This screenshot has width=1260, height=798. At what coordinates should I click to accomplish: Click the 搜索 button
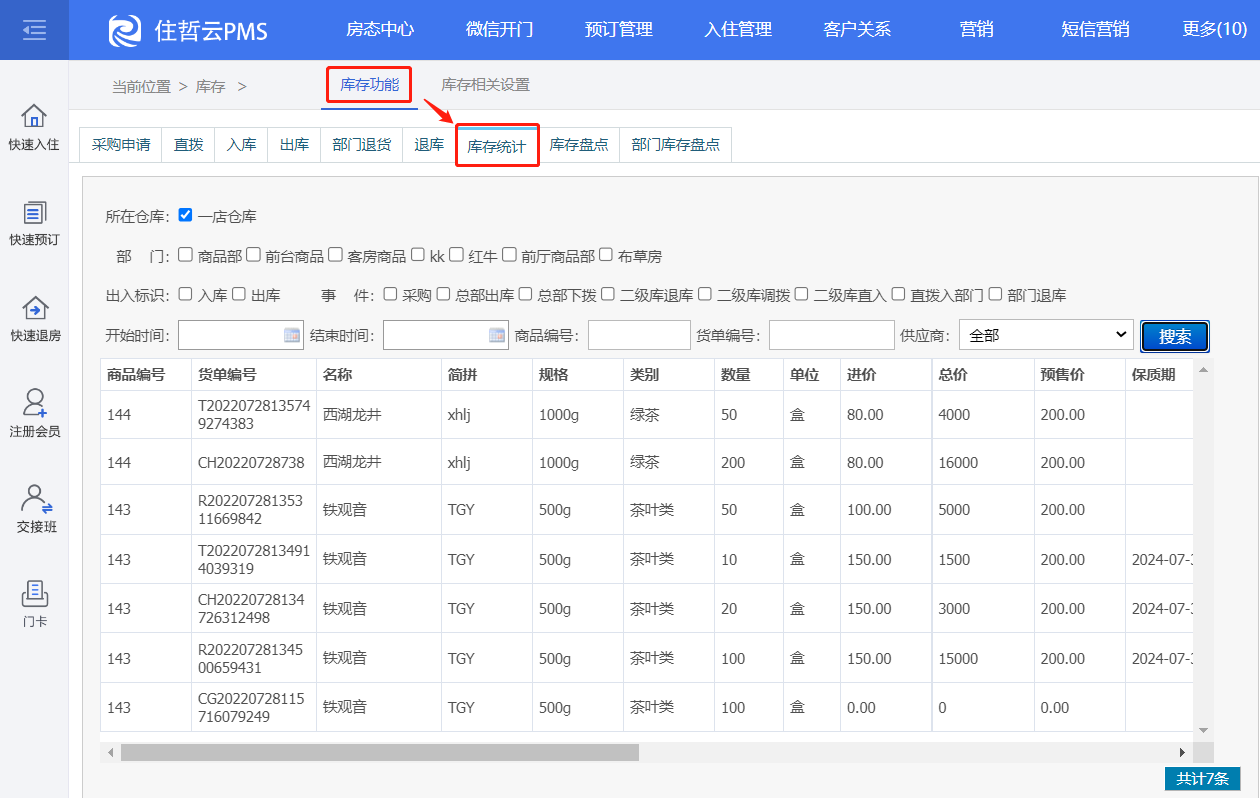point(1175,337)
